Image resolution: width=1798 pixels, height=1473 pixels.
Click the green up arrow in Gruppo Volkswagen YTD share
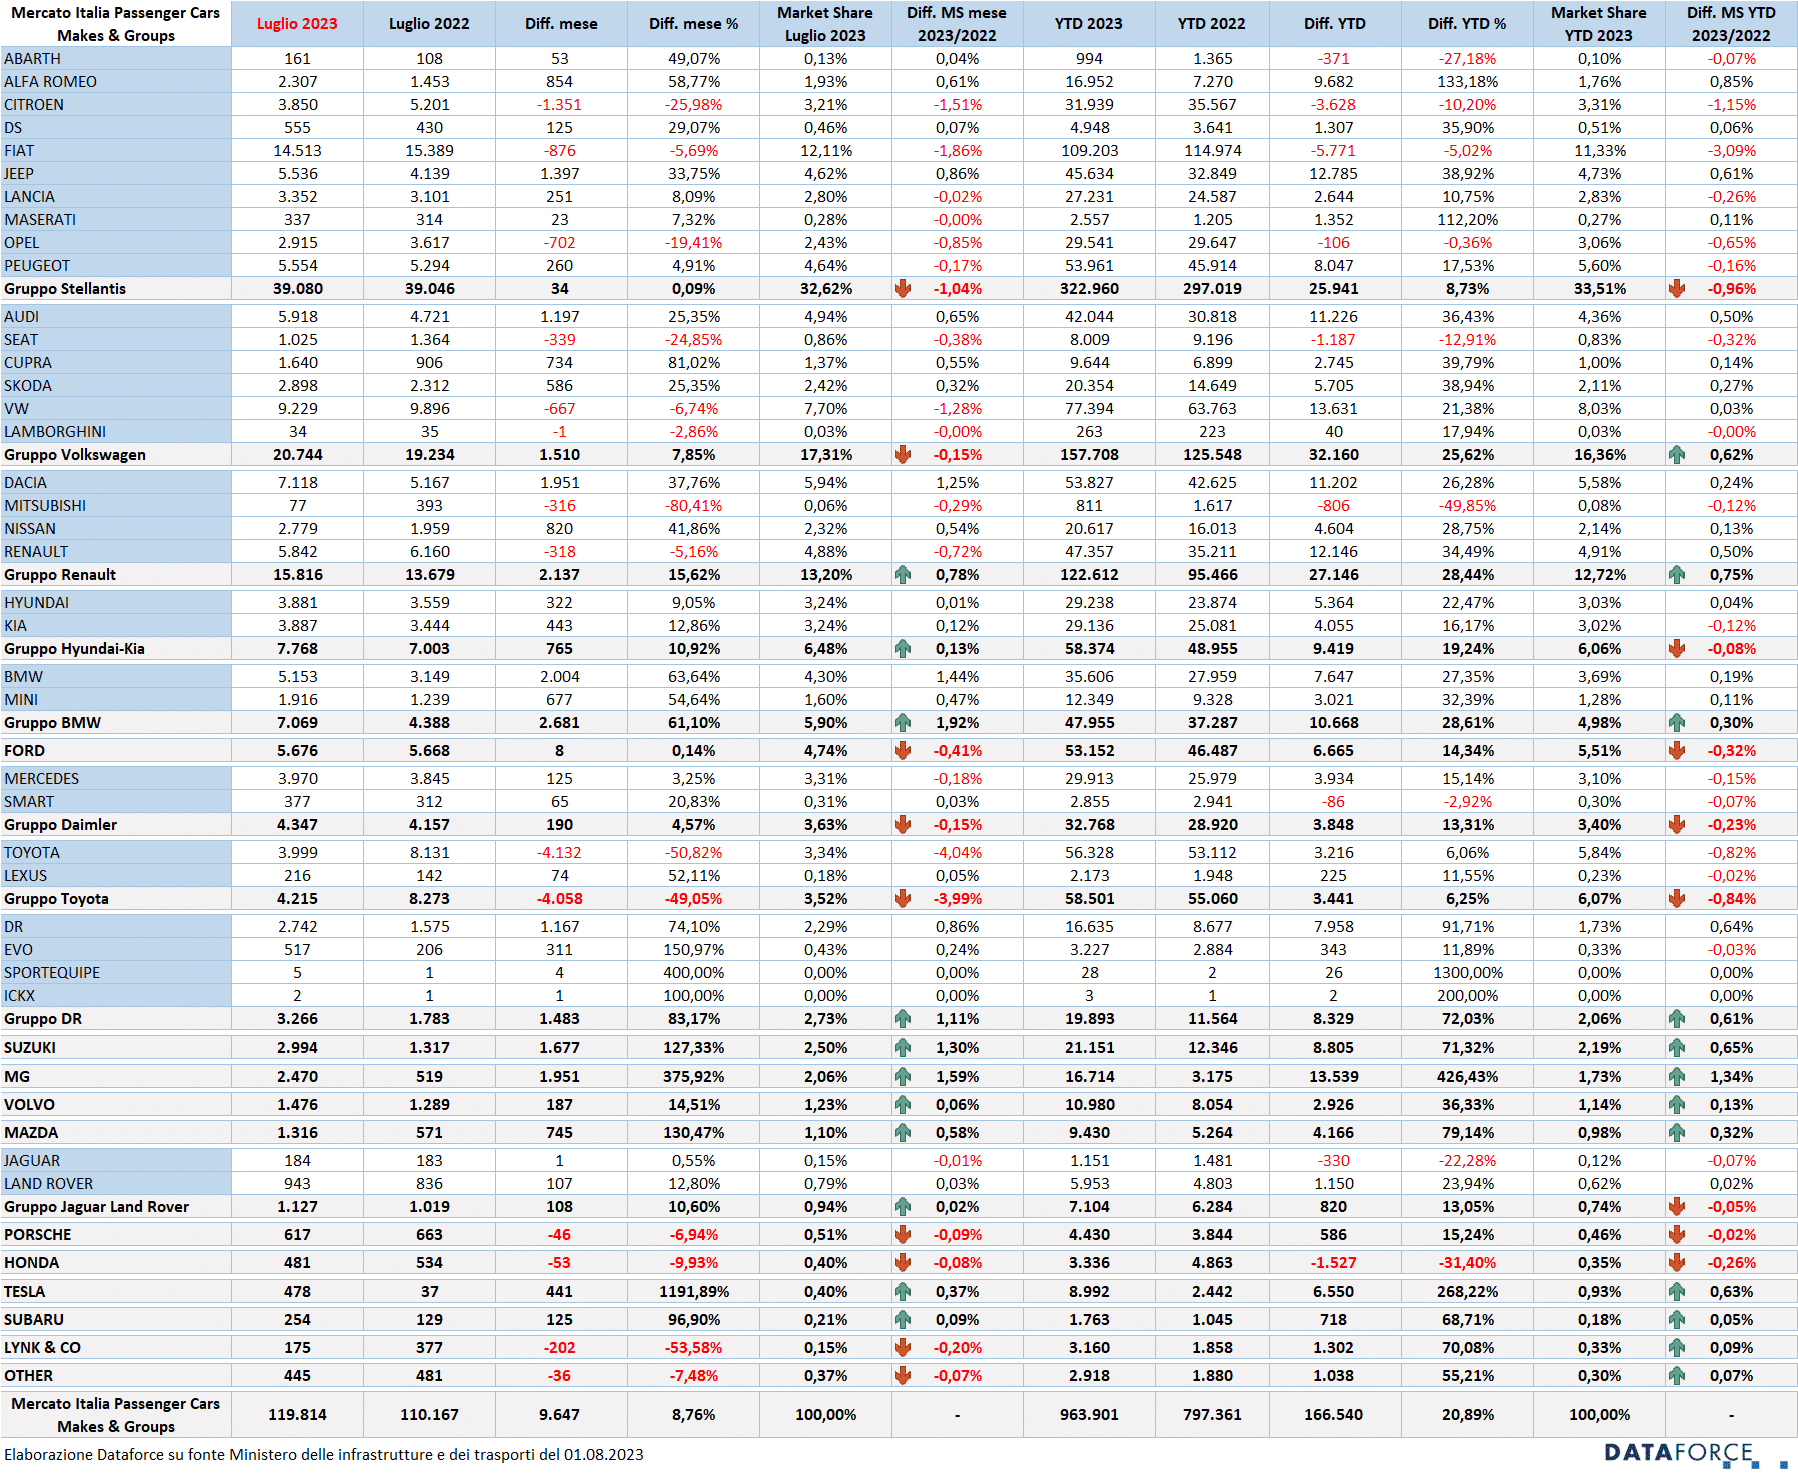(1677, 455)
